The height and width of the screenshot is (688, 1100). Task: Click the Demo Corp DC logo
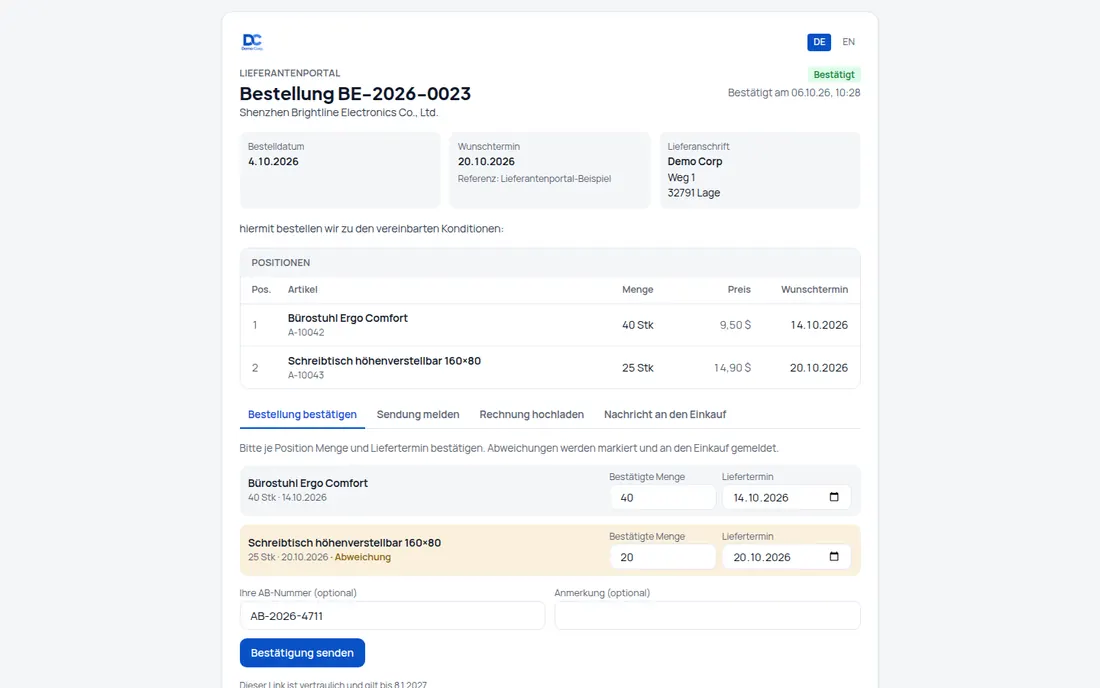pyautogui.click(x=252, y=41)
